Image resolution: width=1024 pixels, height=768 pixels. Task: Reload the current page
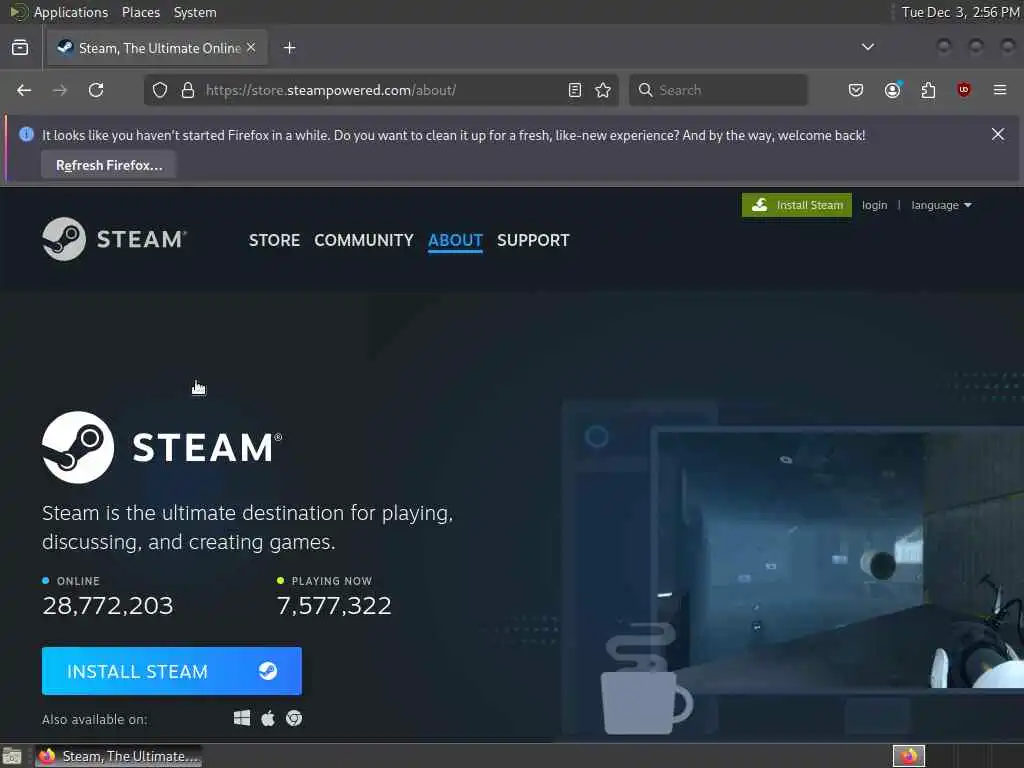click(96, 90)
